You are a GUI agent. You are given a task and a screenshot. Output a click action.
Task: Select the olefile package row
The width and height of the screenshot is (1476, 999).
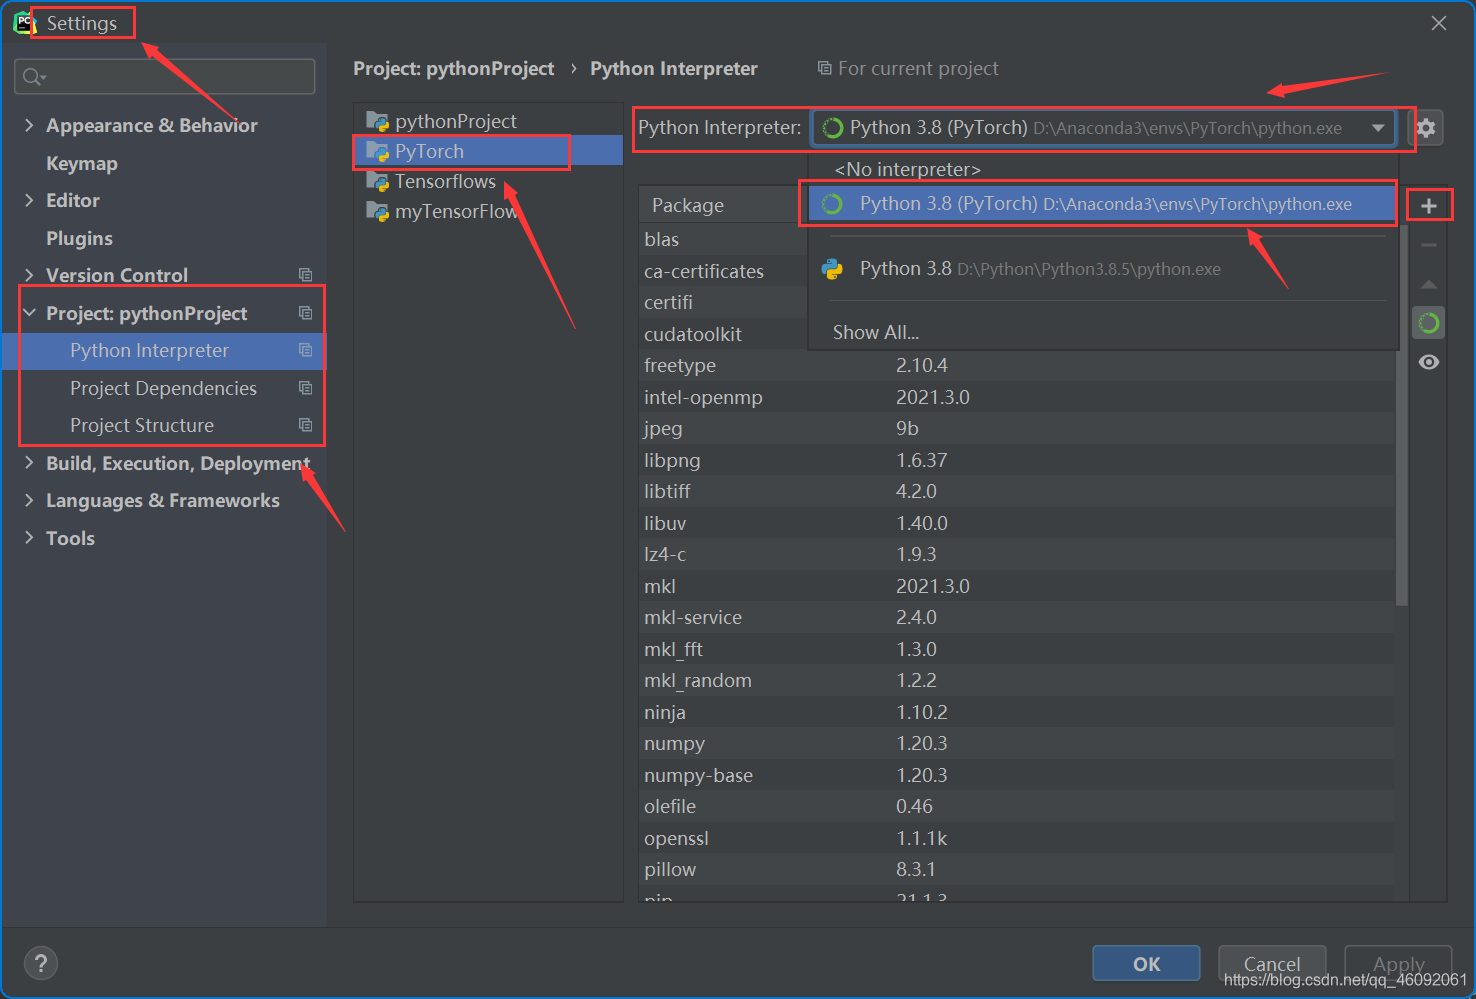pyautogui.click(x=1016, y=806)
